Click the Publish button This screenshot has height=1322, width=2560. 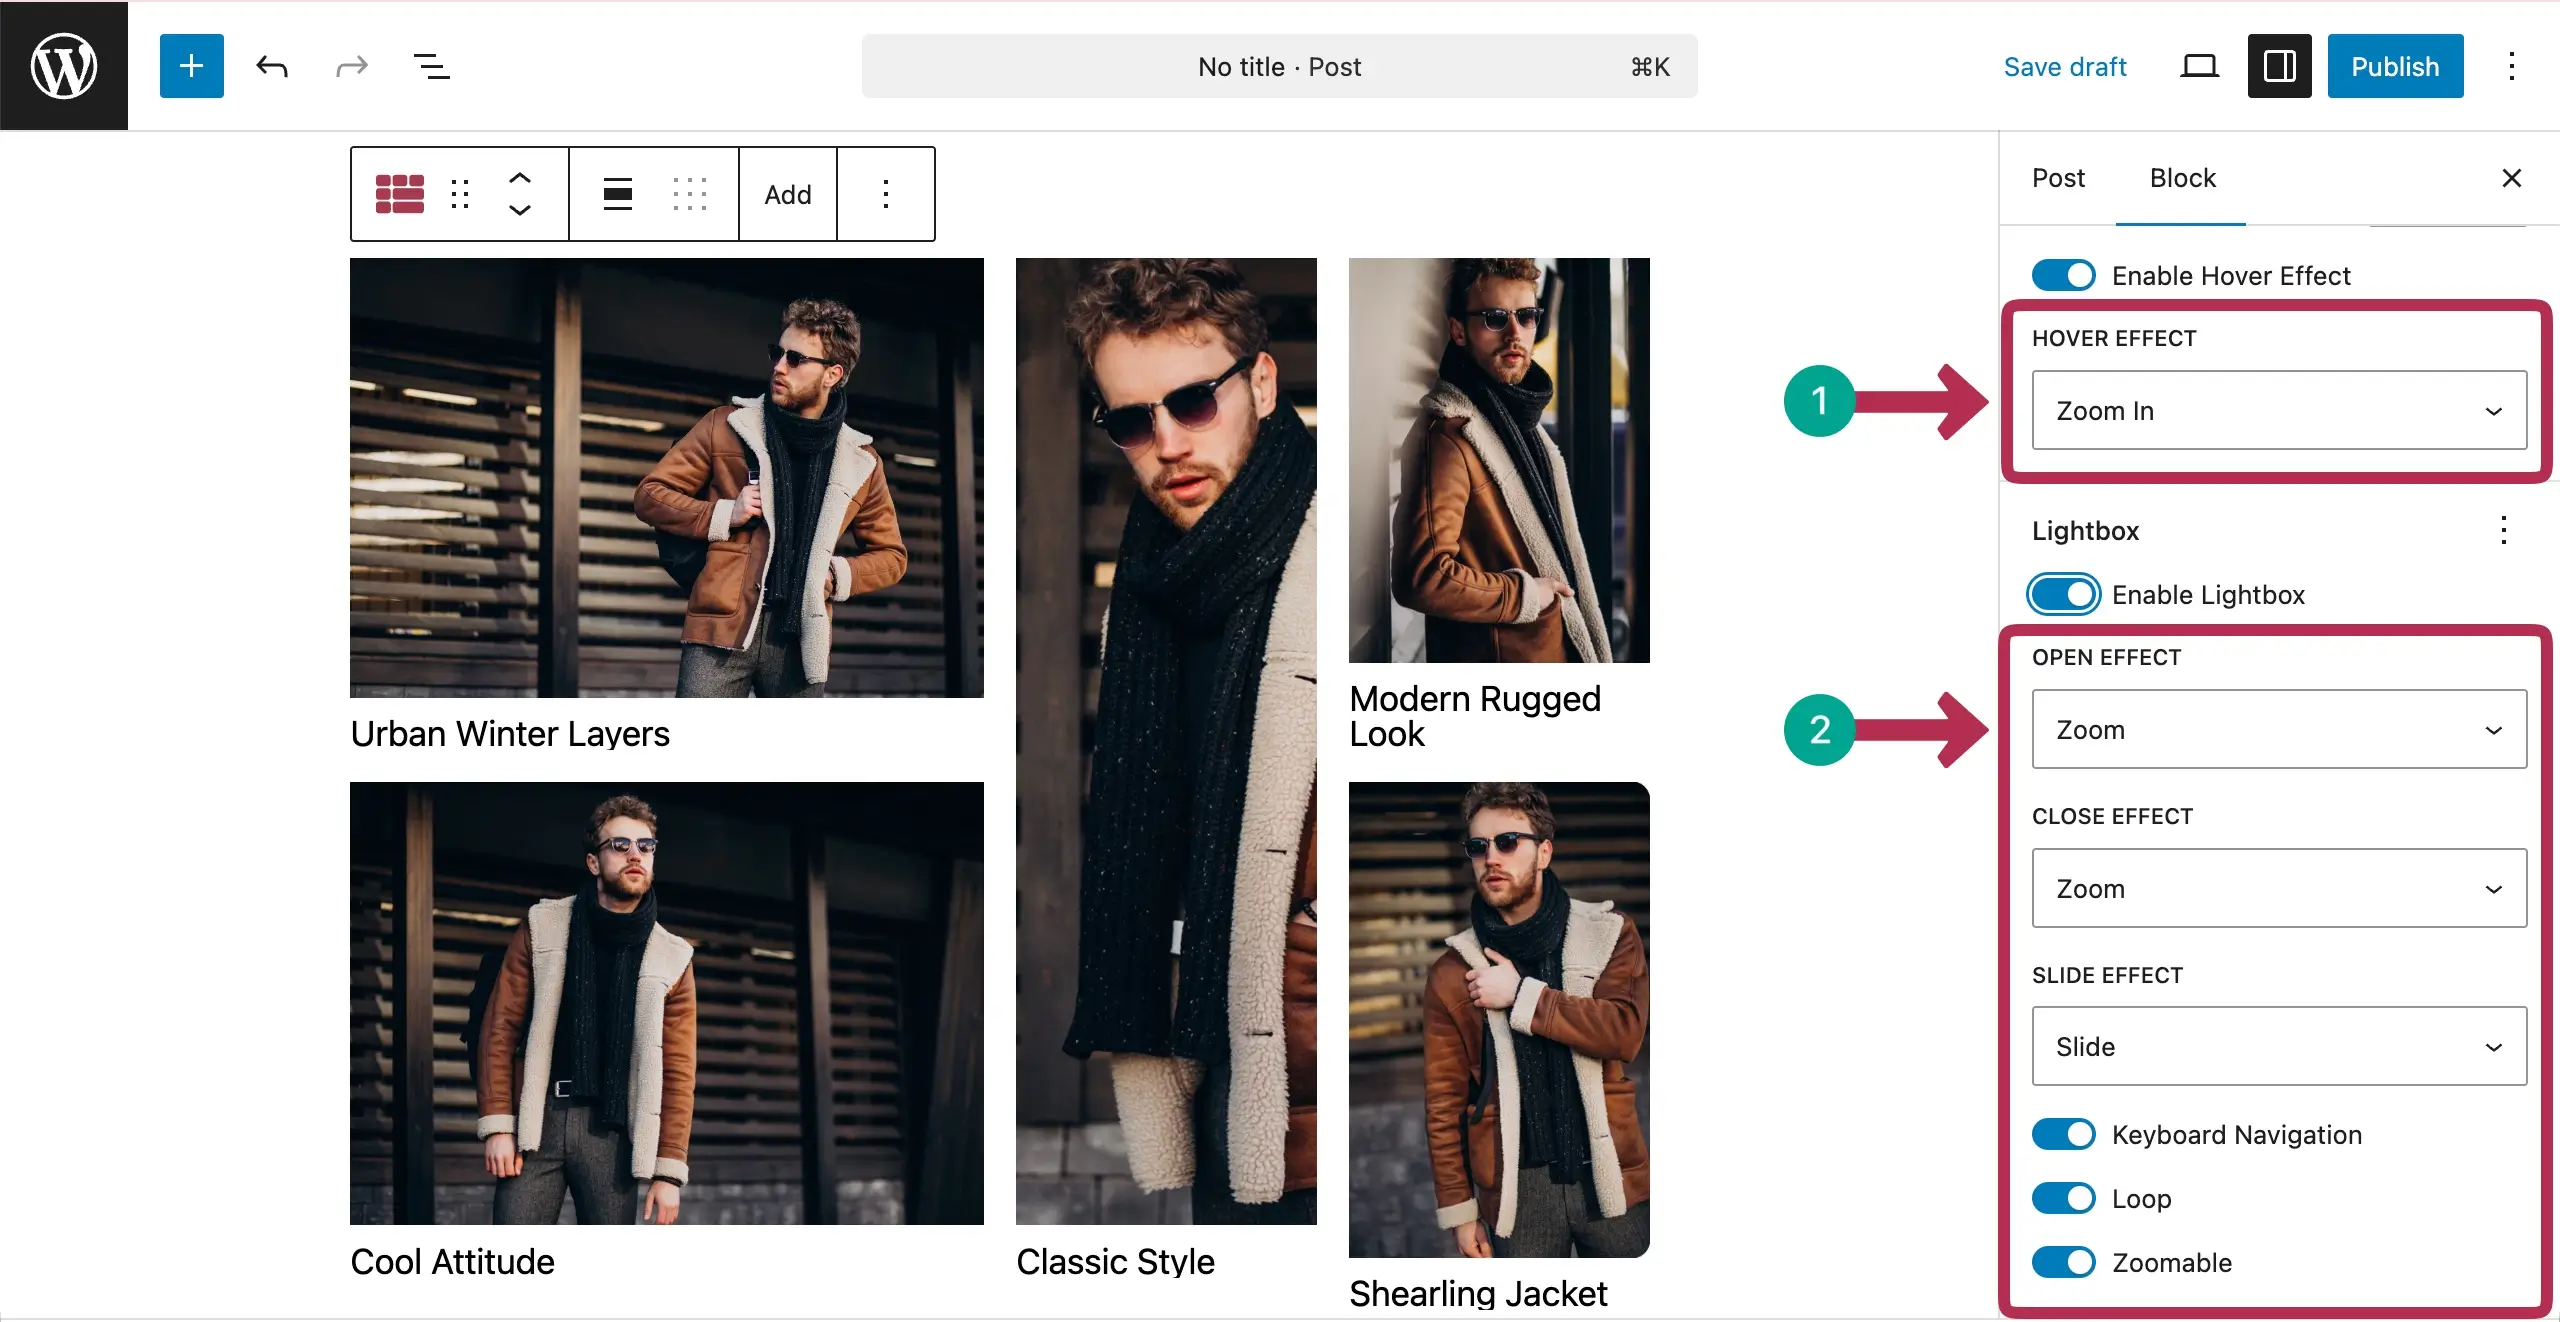click(x=2394, y=67)
